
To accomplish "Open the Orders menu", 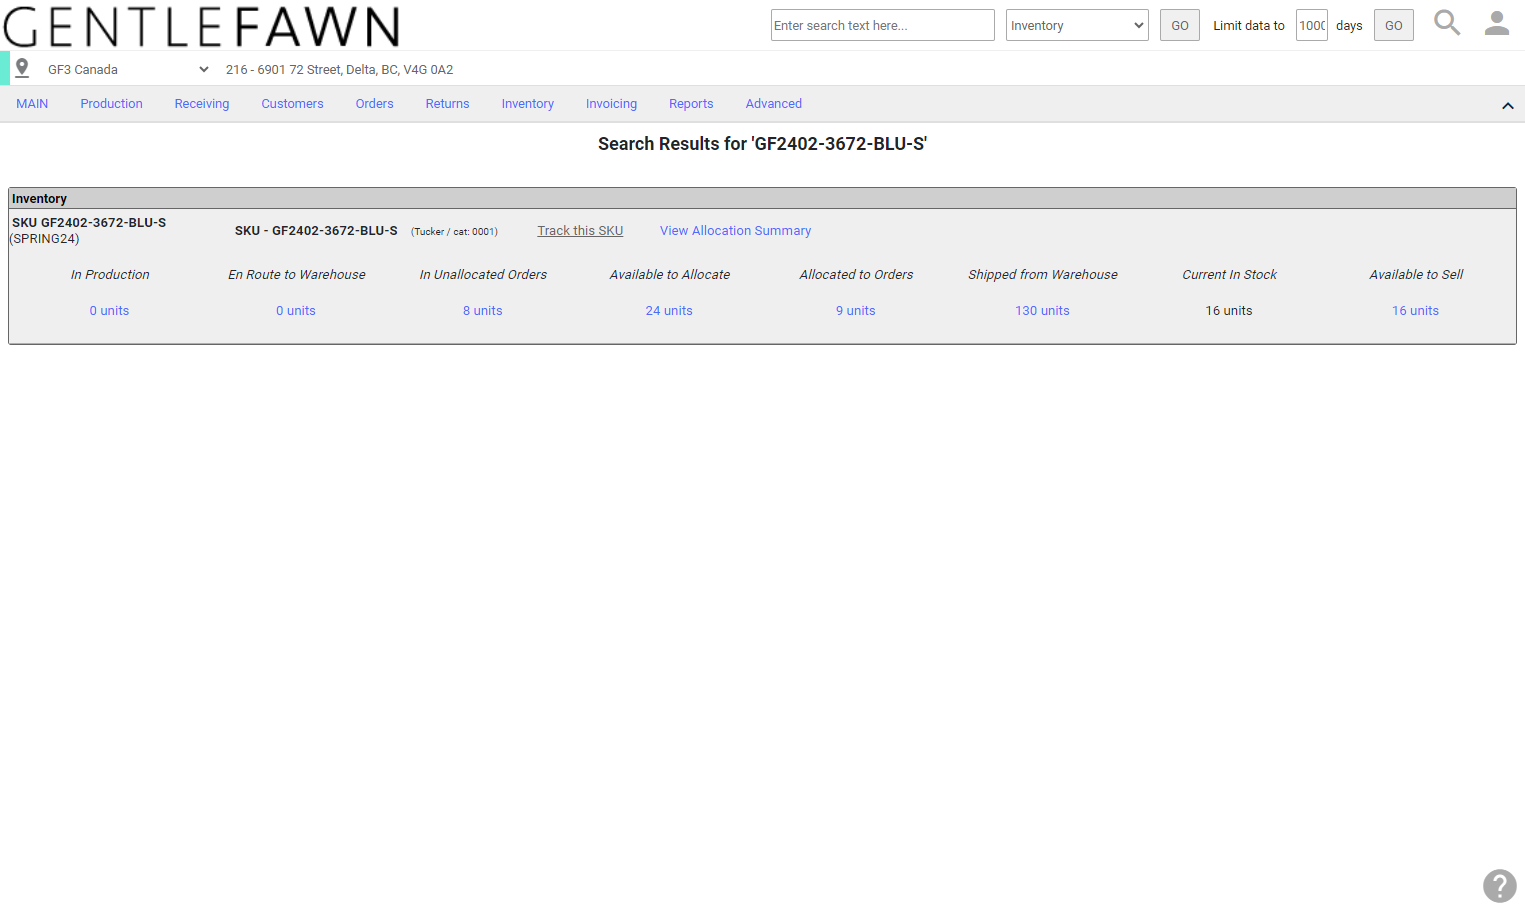I will 375,104.
